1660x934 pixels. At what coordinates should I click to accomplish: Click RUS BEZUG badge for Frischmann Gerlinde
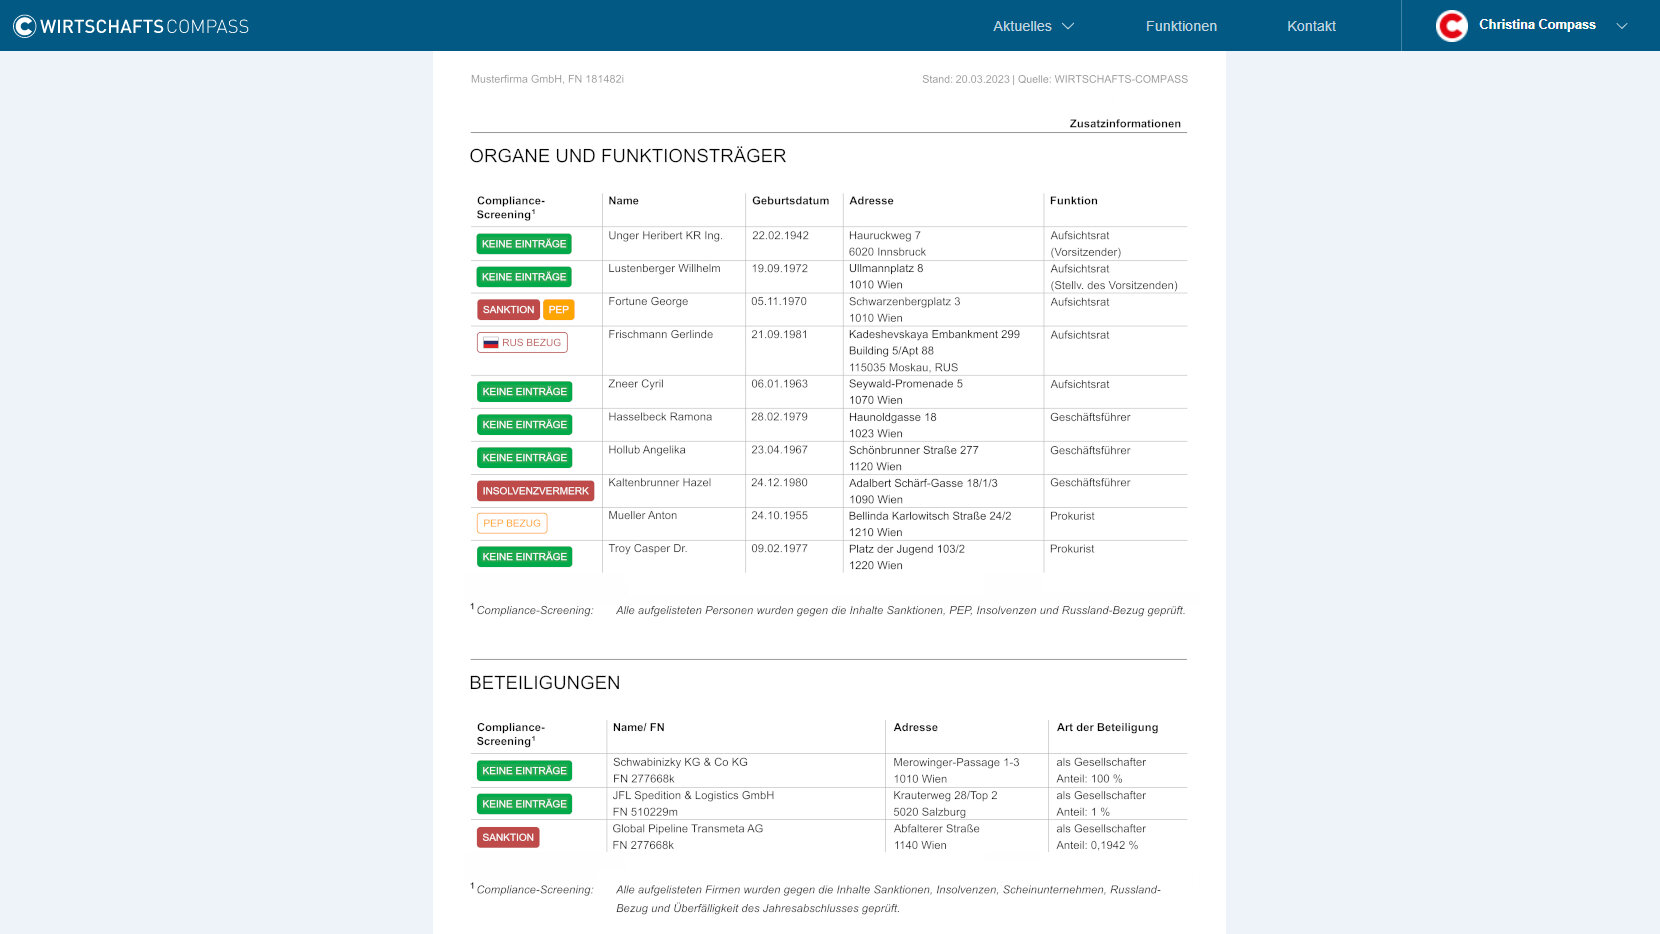[x=522, y=343]
